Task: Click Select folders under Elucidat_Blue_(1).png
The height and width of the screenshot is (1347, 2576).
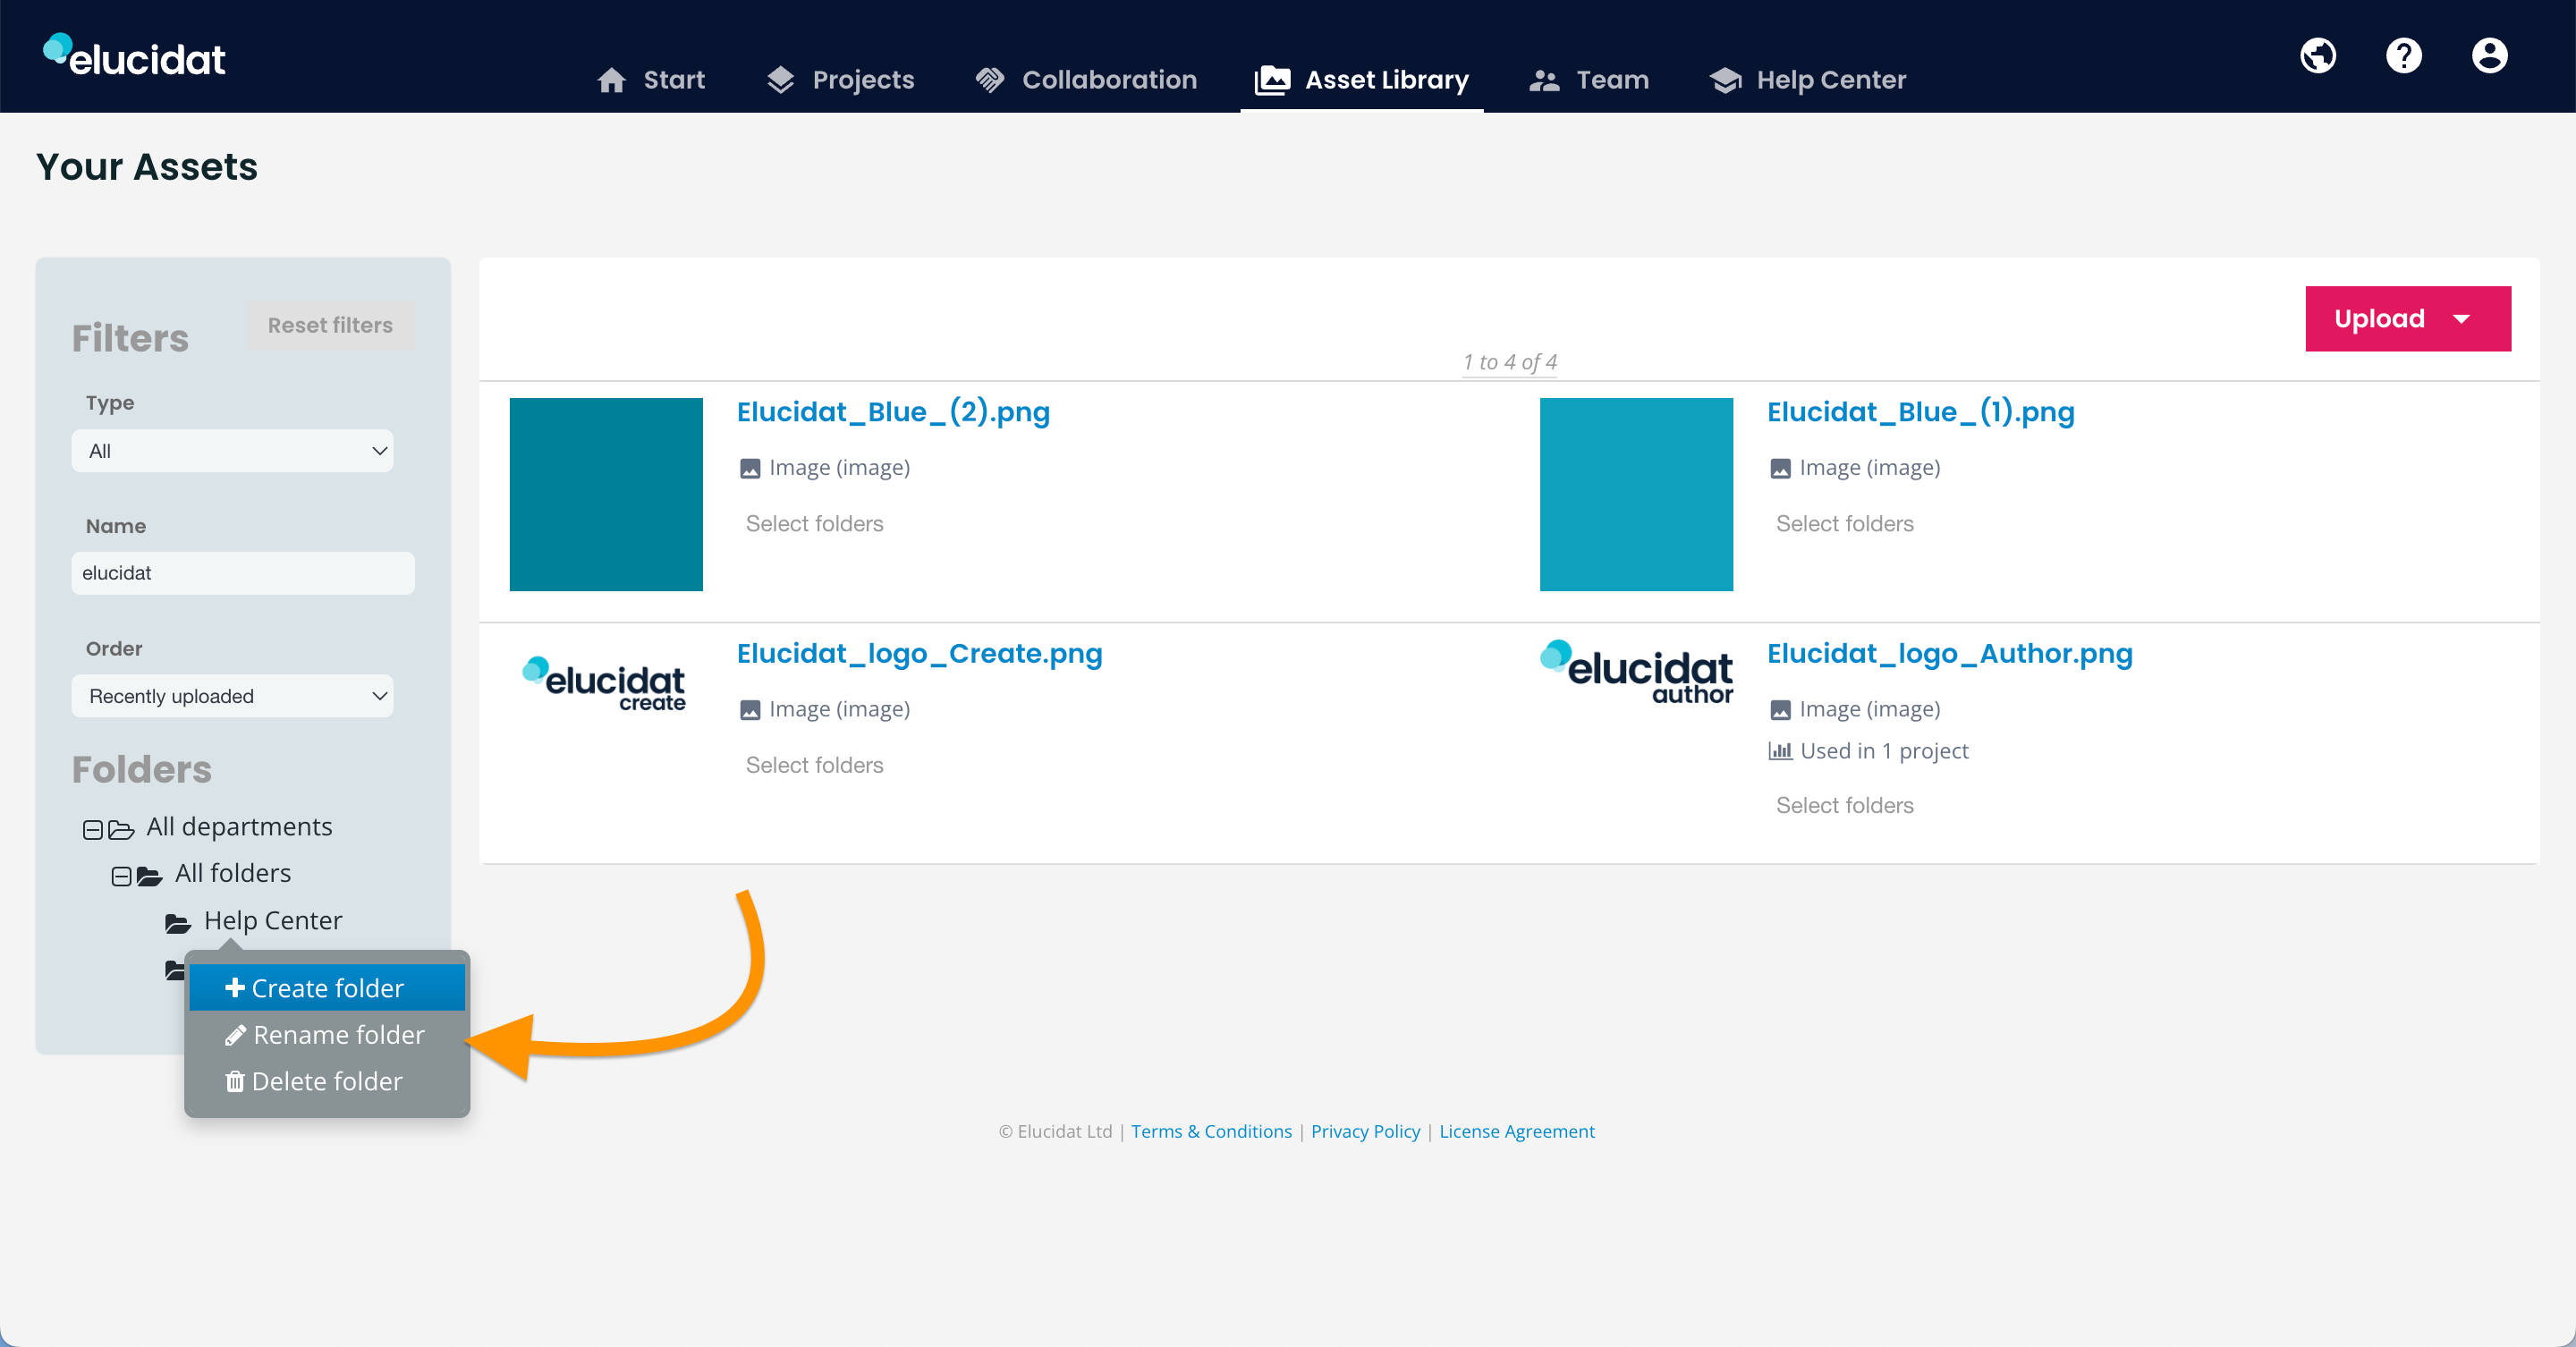Action: tap(1845, 524)
